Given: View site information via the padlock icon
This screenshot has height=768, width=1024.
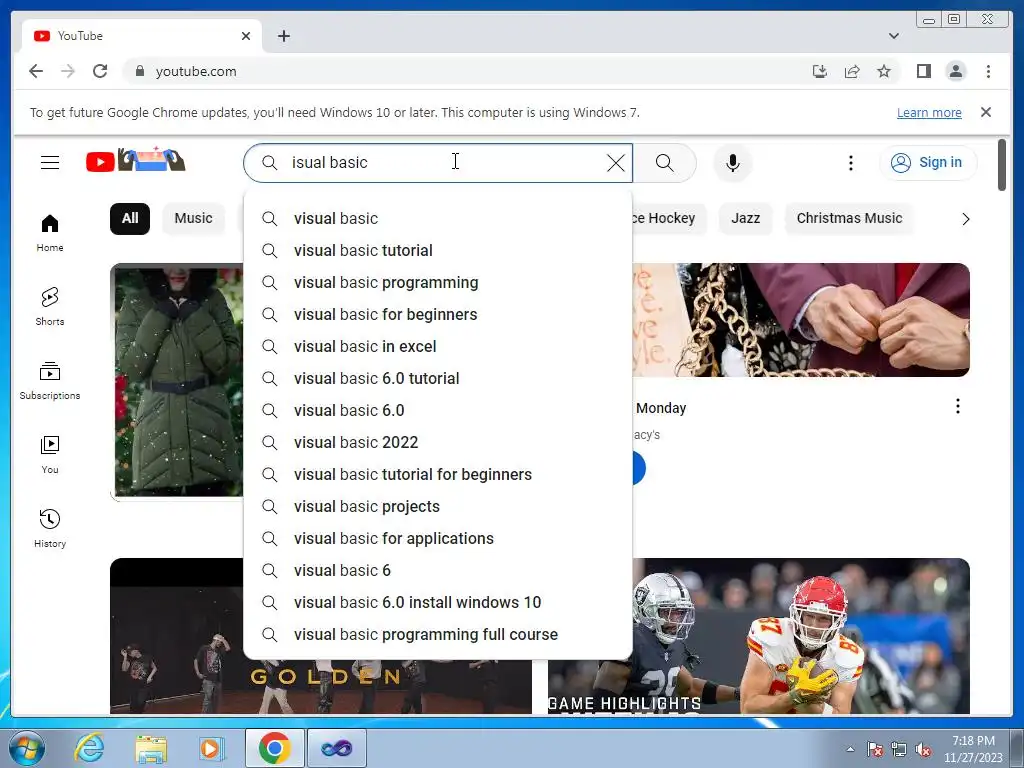Looking at the screenshot, I should [139, 71].
